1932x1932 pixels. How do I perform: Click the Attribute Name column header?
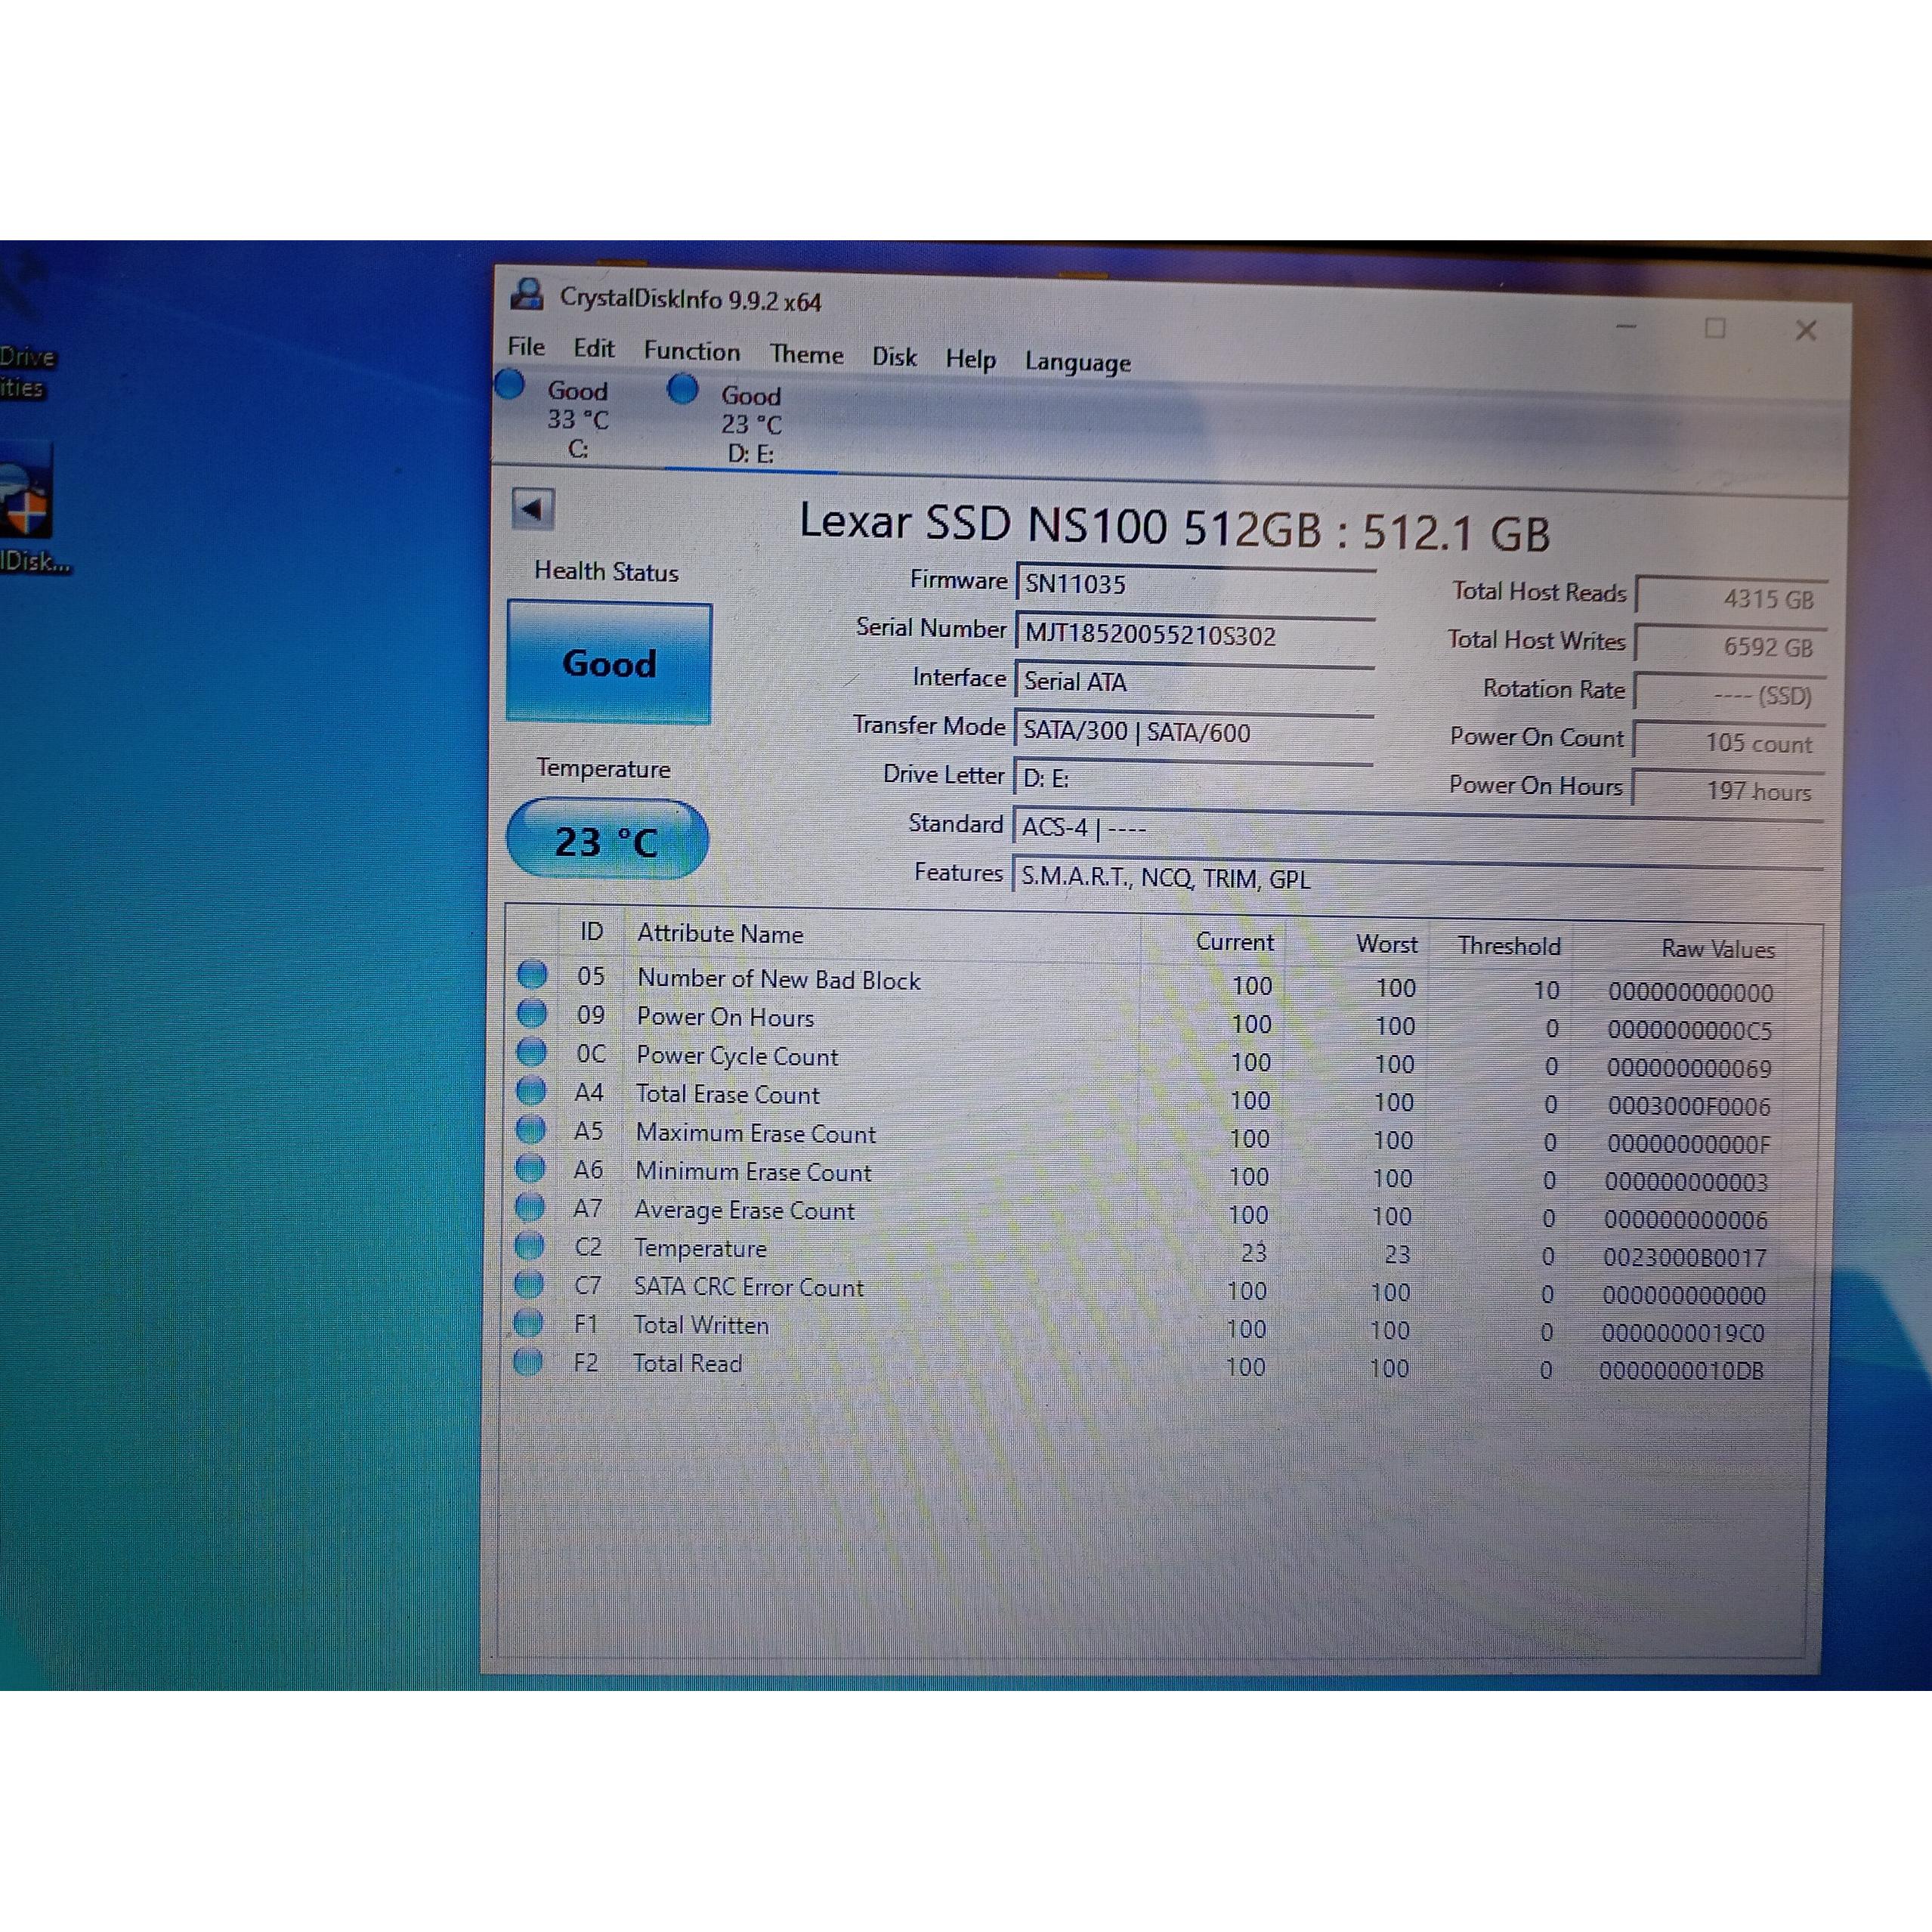(720, 934)
